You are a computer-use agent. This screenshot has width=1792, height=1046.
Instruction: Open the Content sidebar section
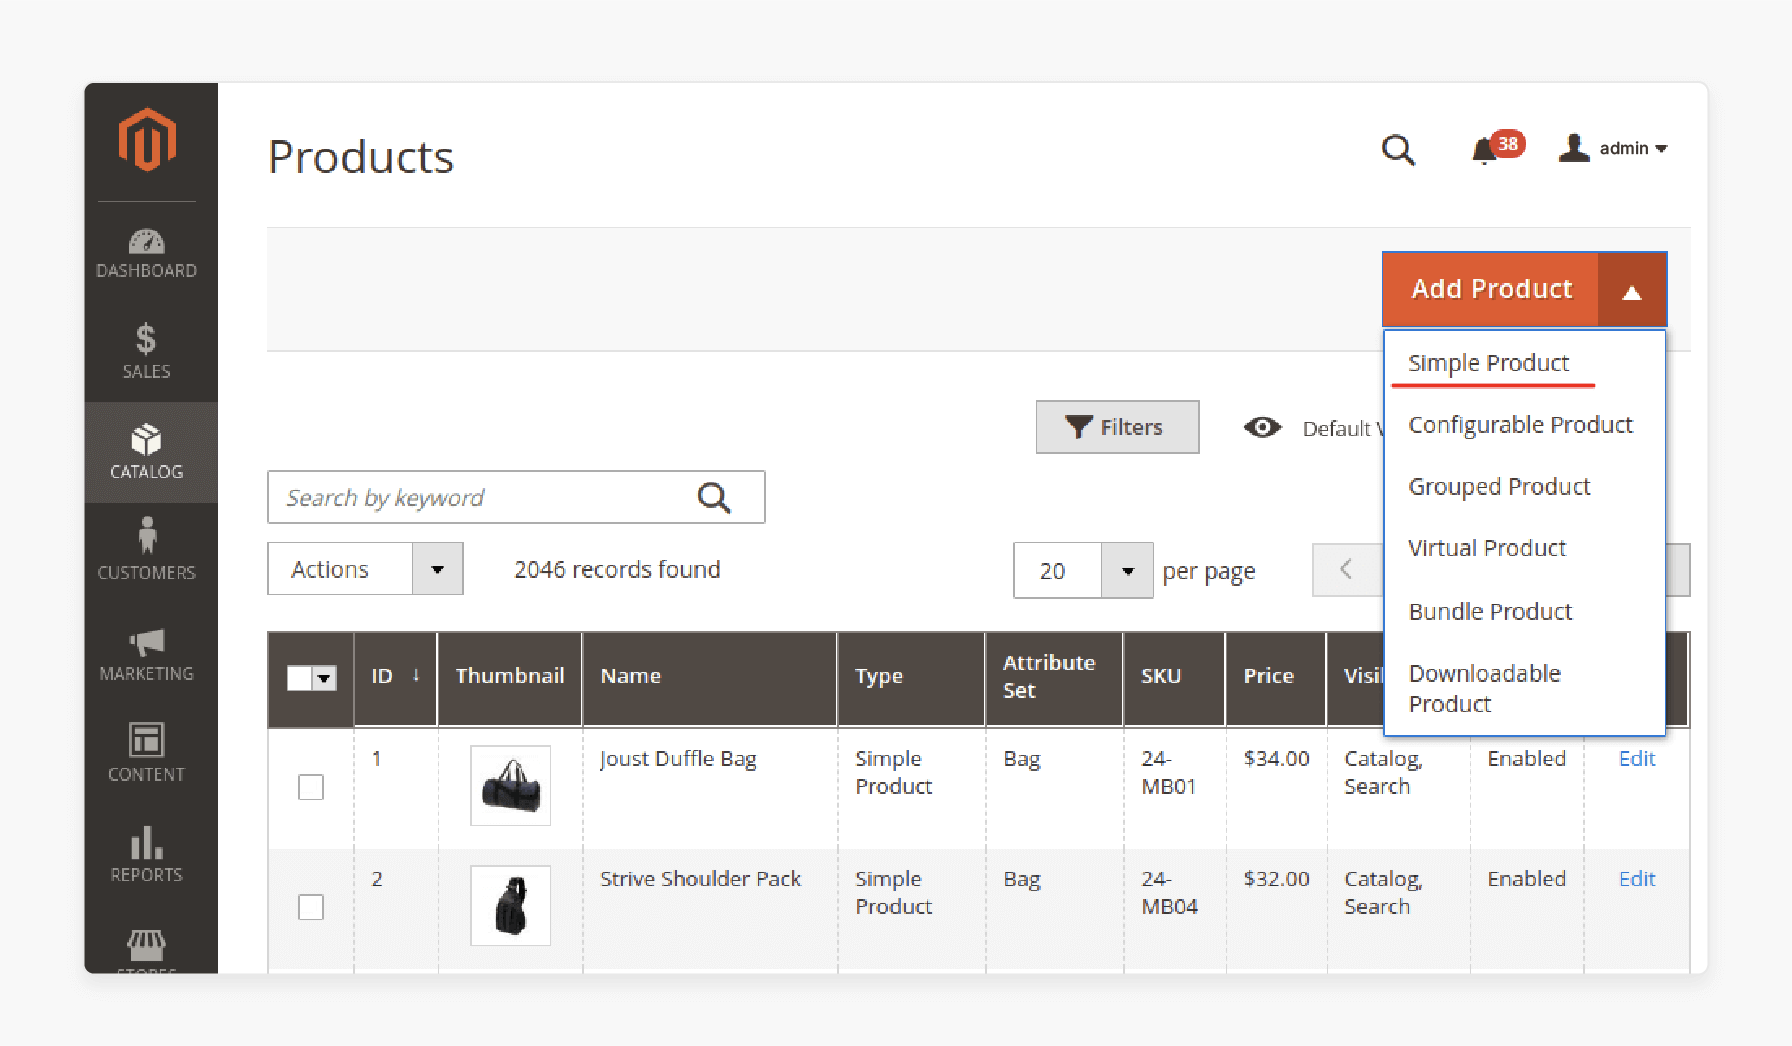(x=147, y=753)
